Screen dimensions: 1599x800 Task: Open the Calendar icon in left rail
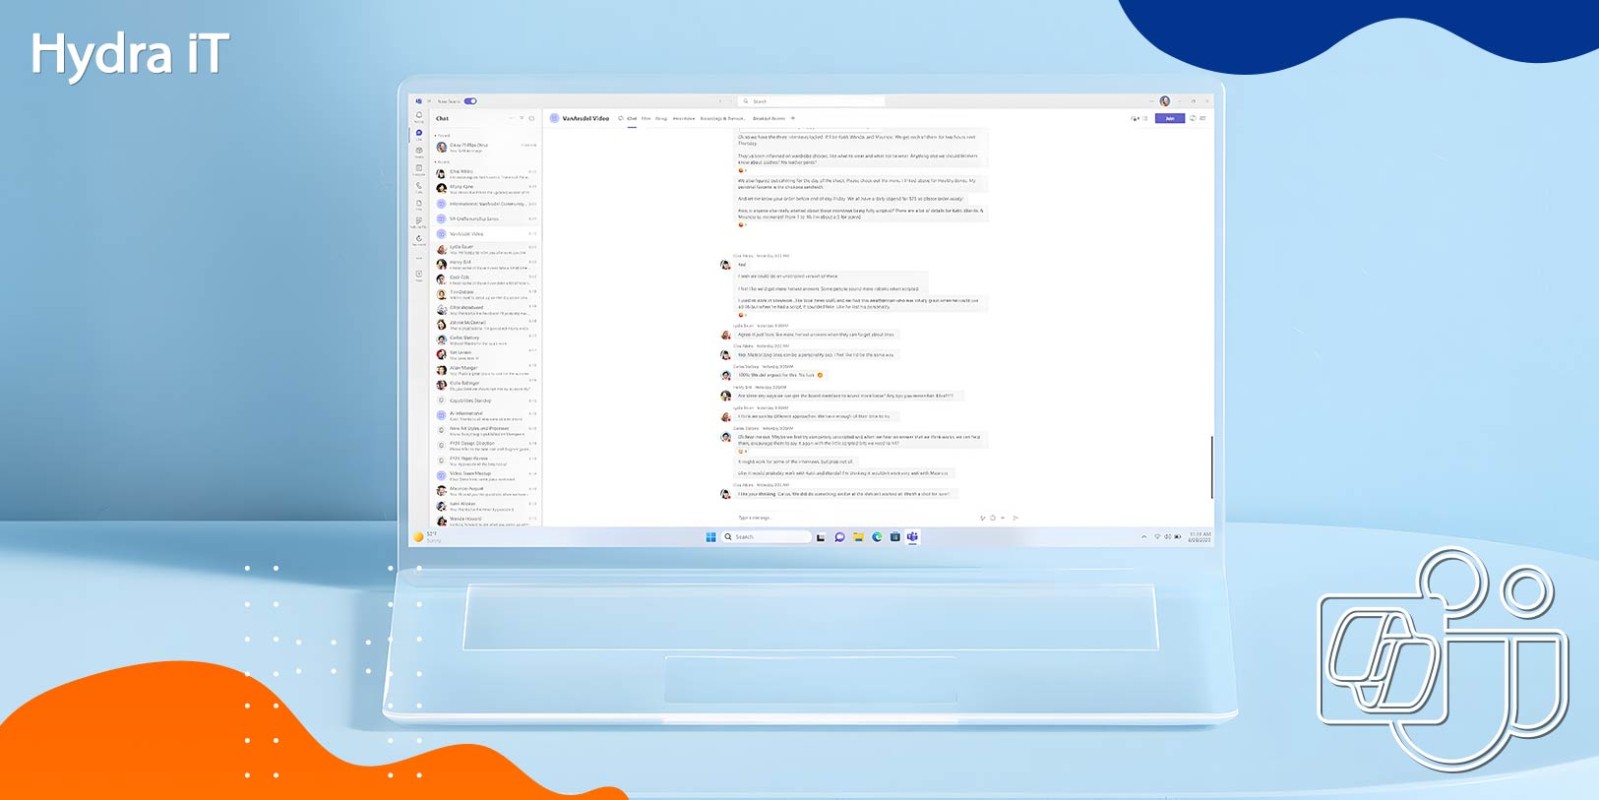tap(419, 169)
